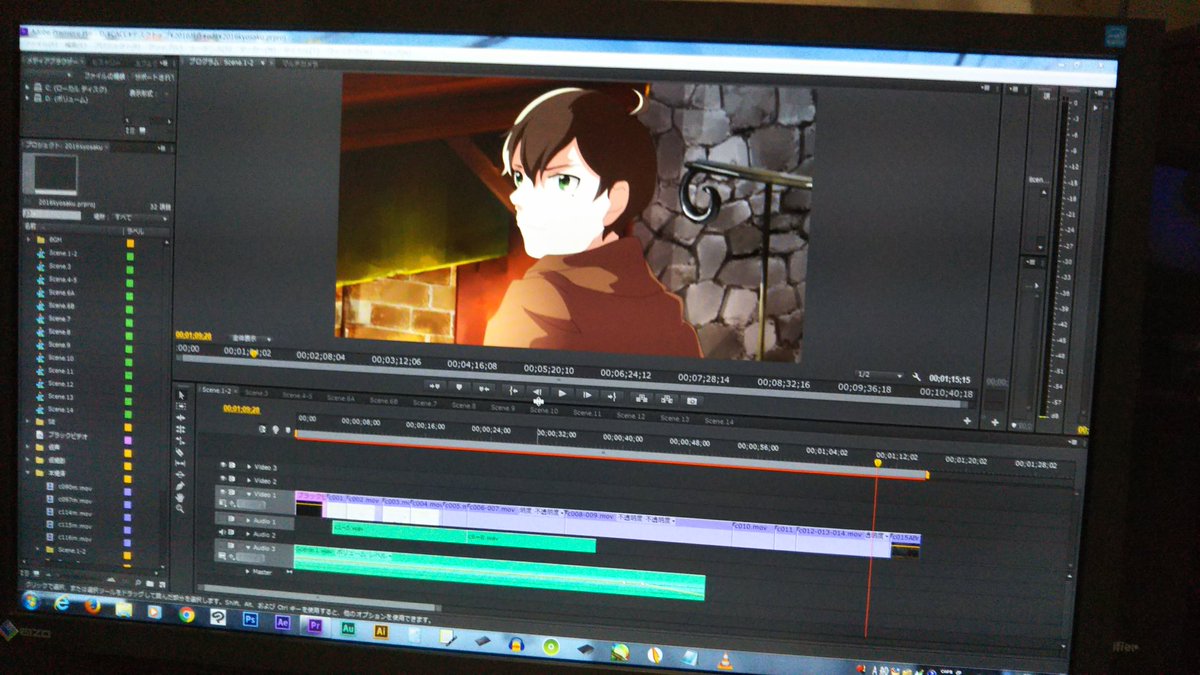Click the Export Frame camera icon
The width and height of the screenshot is (1200, 675).
coord(692,400)
